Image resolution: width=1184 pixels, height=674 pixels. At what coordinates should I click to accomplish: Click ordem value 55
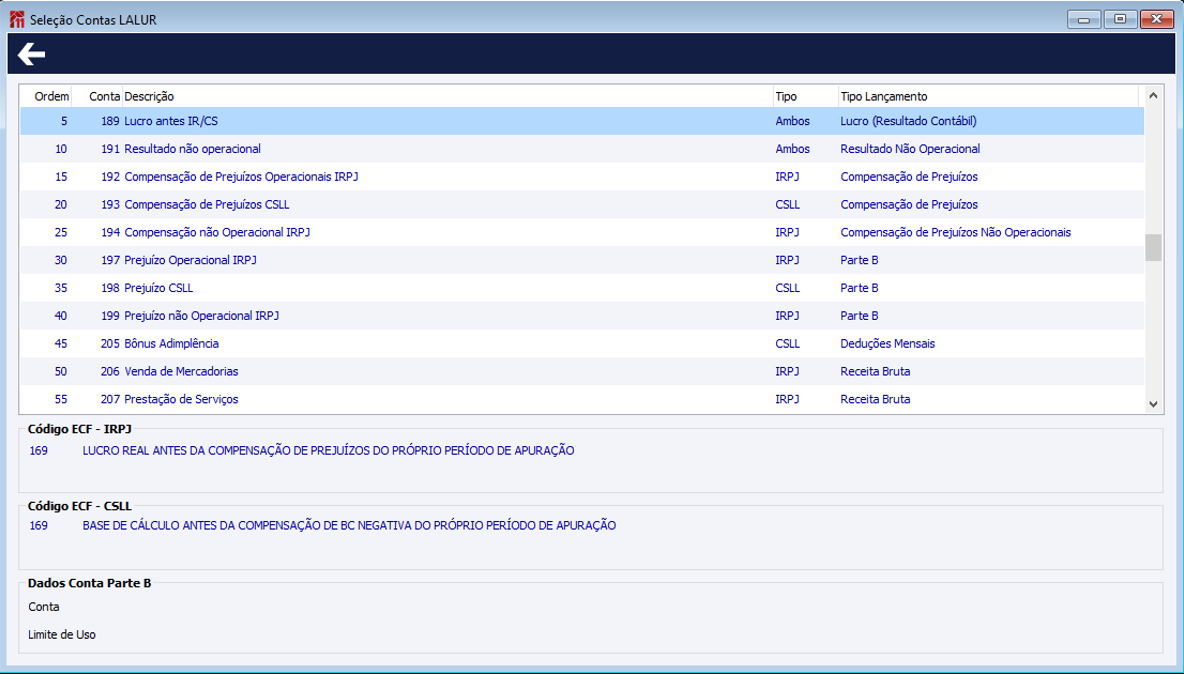click(x=60, y=399)
